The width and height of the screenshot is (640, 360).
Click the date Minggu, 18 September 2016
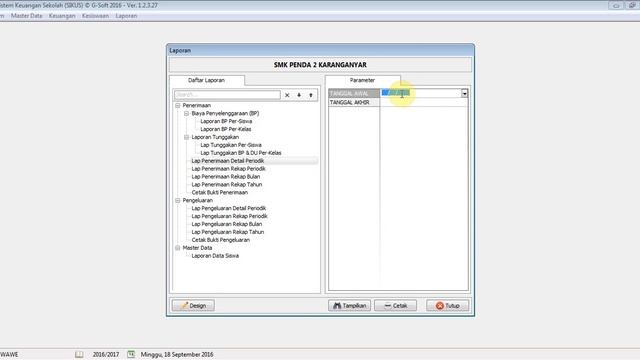pos(177,355)
